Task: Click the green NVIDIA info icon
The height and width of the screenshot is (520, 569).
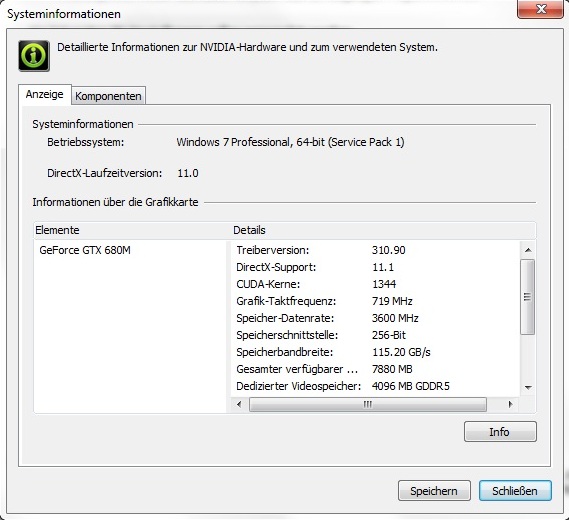Action: point(34,56)
